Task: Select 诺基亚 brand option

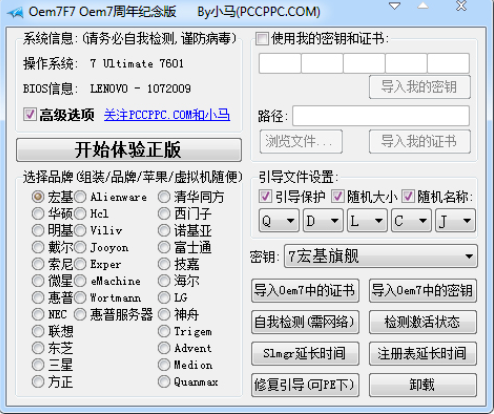Action: tap(164, 230)
